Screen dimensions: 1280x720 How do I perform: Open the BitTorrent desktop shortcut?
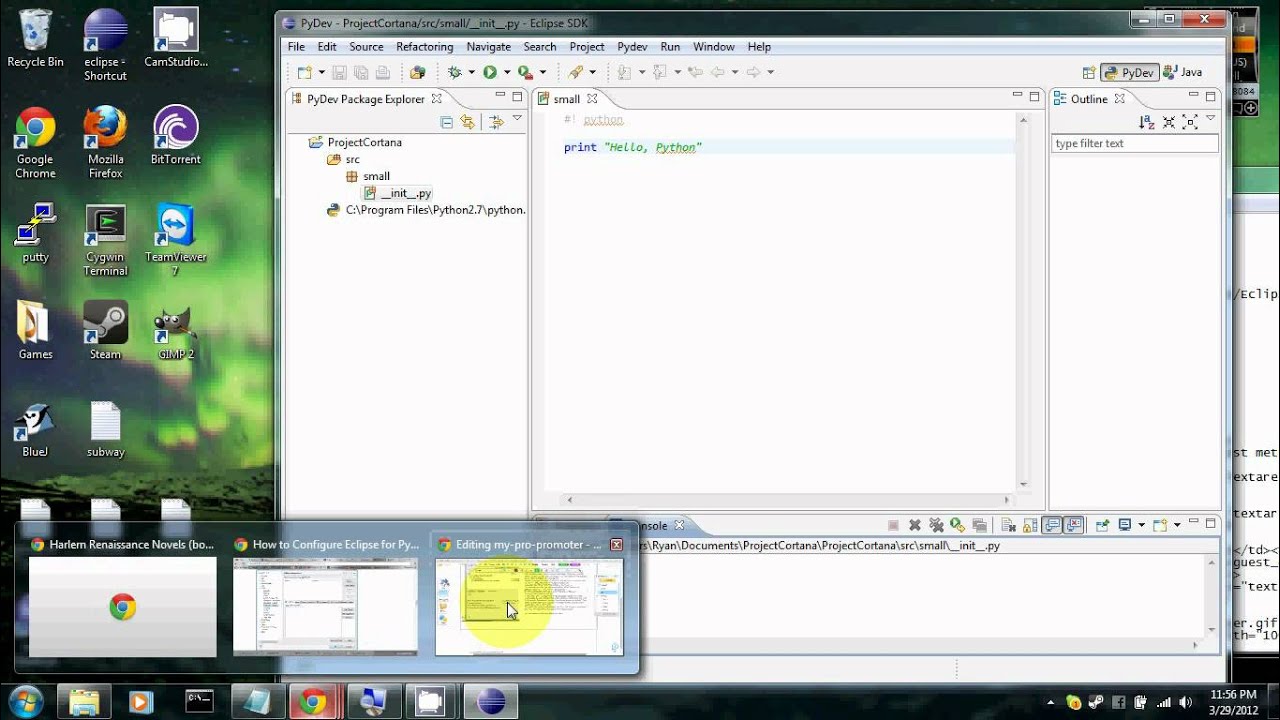click(x=176, y=135)
